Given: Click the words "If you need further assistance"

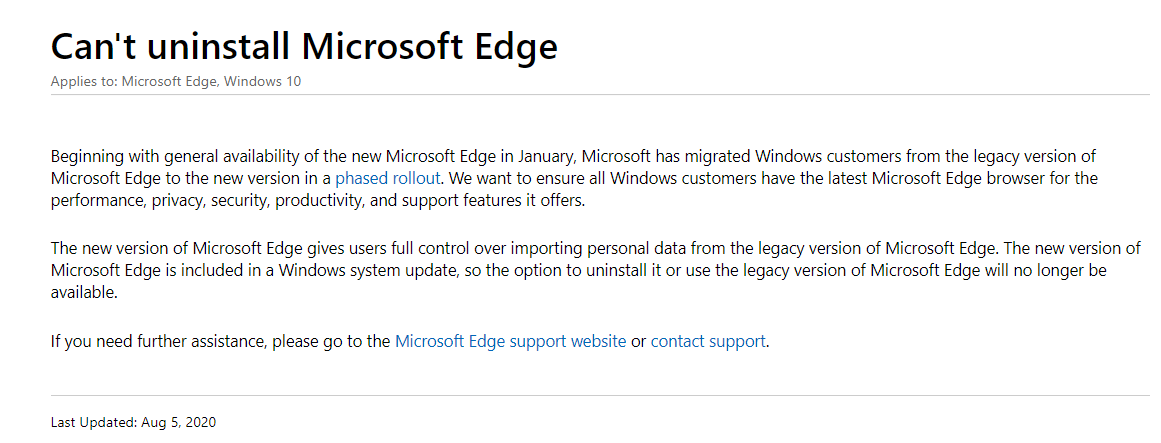Looking at the screenshot, I should [x=158, y=342].
